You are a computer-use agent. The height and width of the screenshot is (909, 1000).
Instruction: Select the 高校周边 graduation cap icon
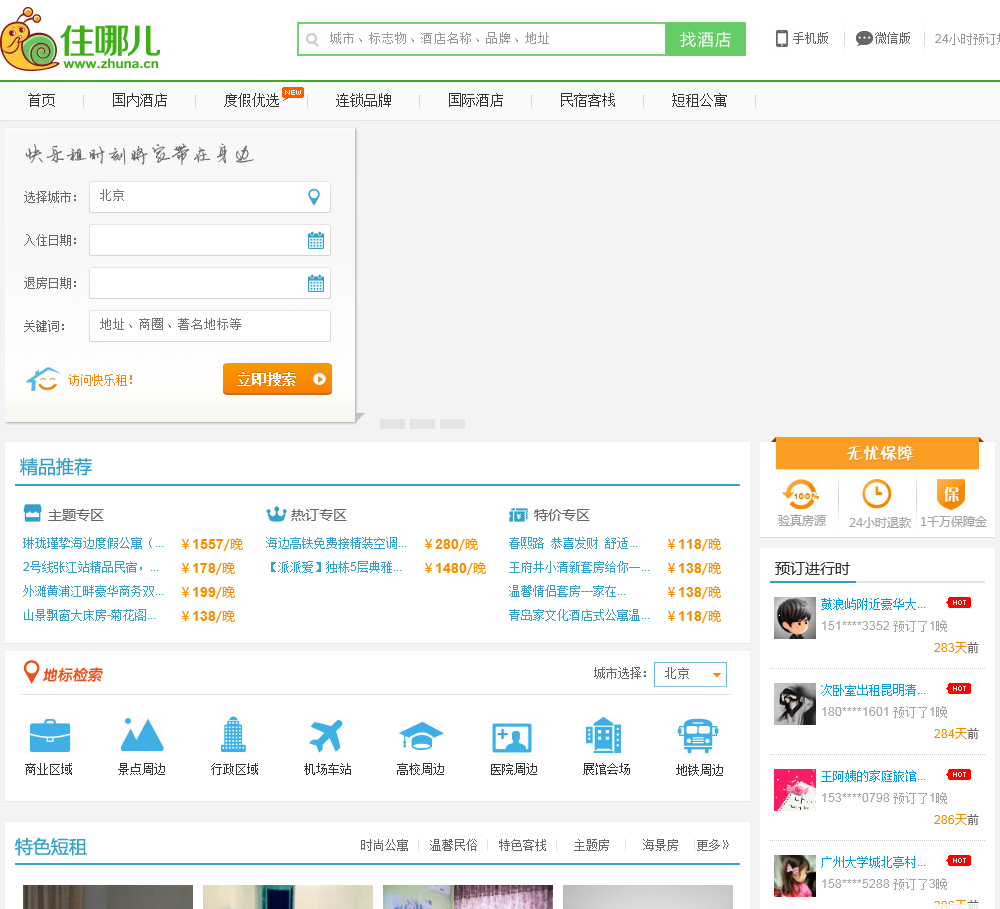(420, 735)
